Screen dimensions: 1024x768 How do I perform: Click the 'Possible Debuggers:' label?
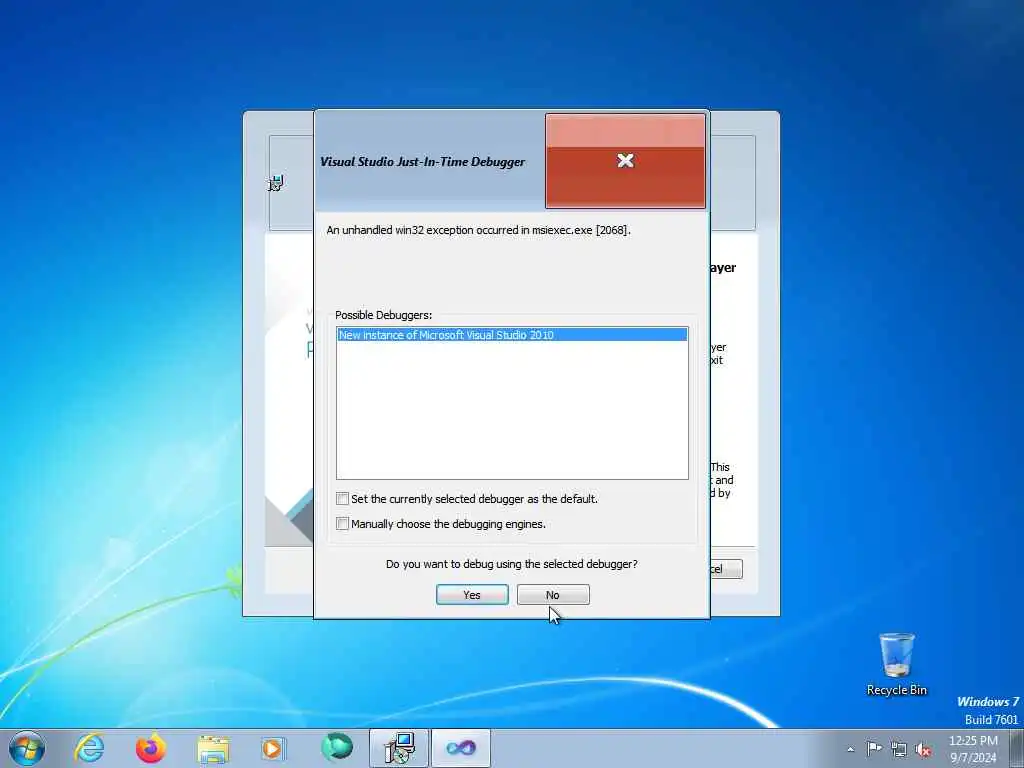383,315
